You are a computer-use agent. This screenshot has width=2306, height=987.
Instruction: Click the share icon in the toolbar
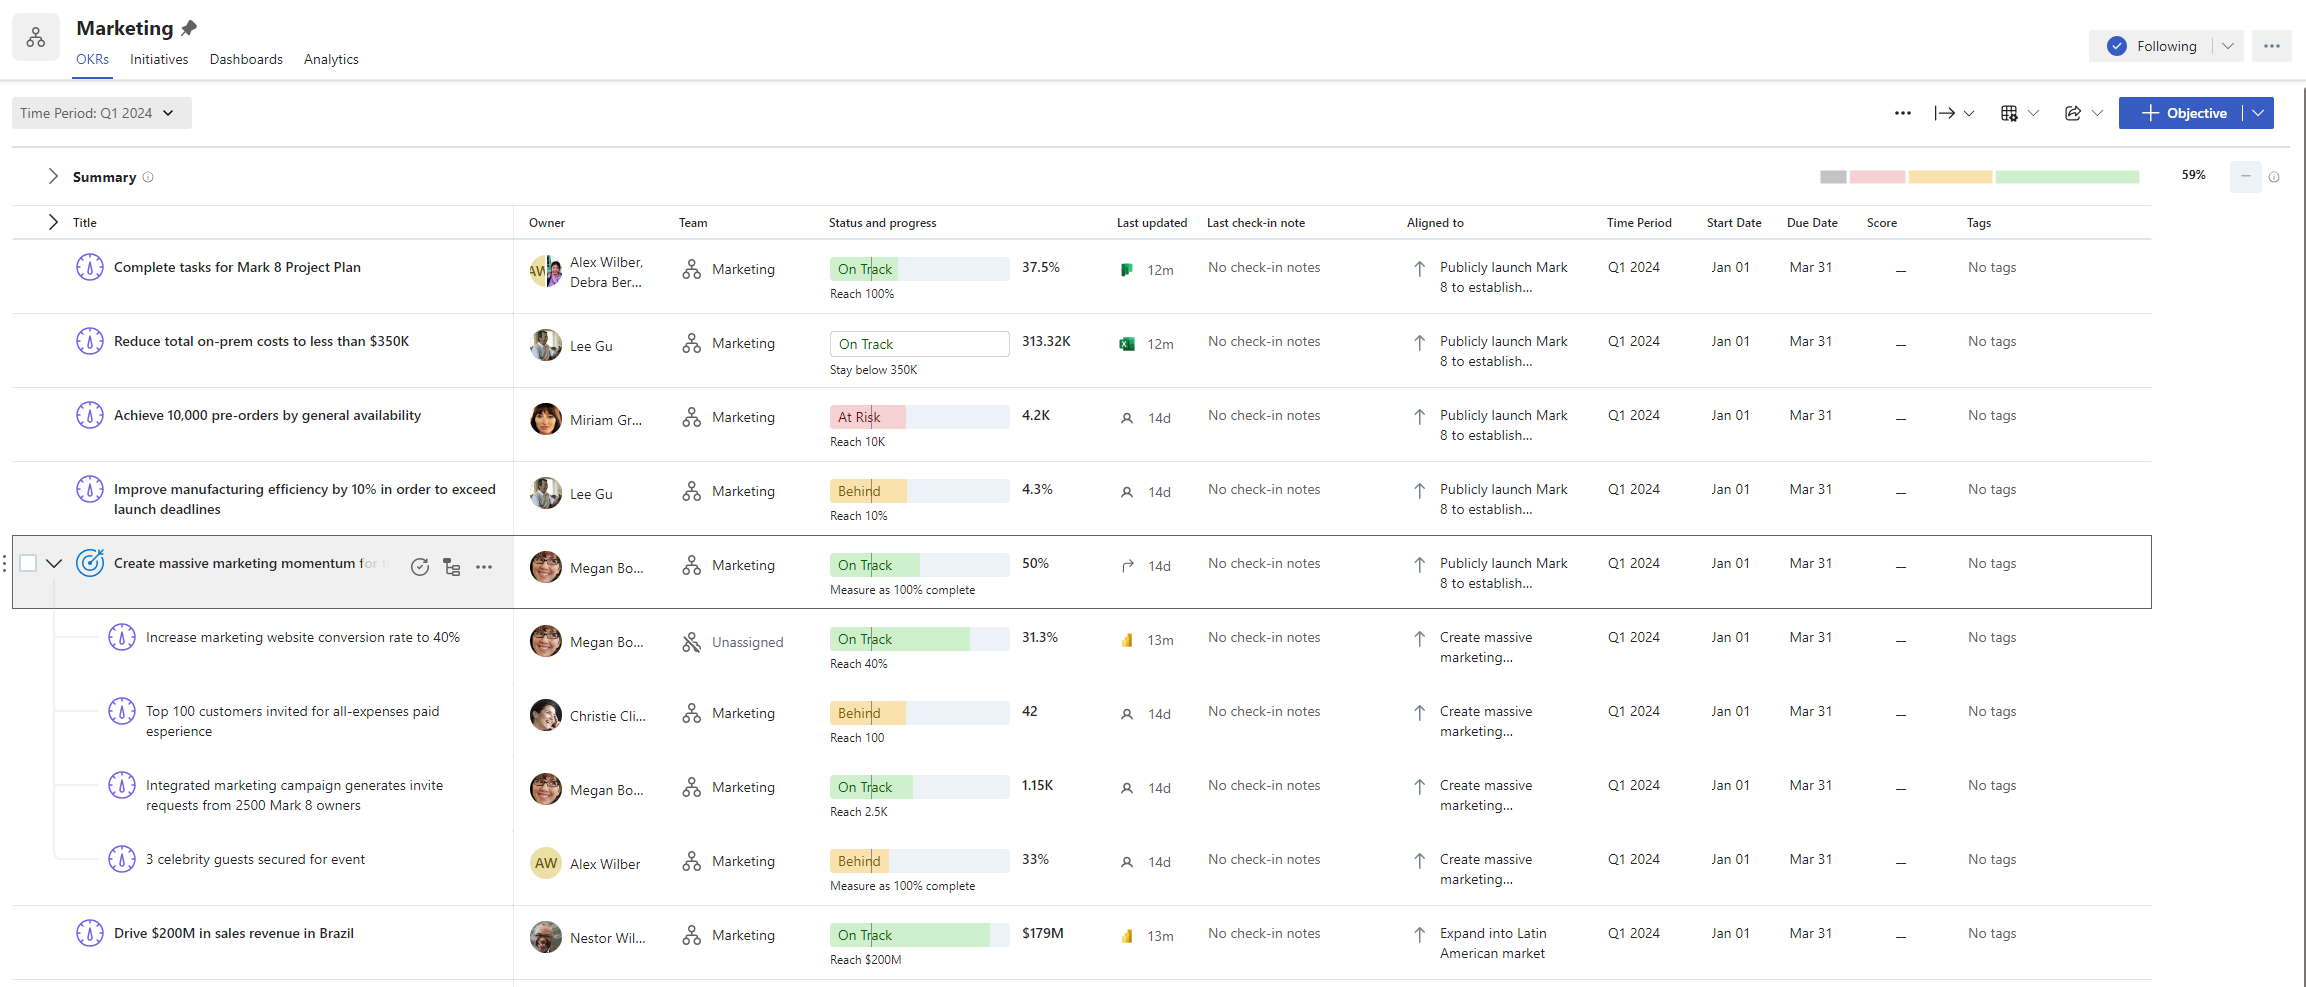[2073, 113]
